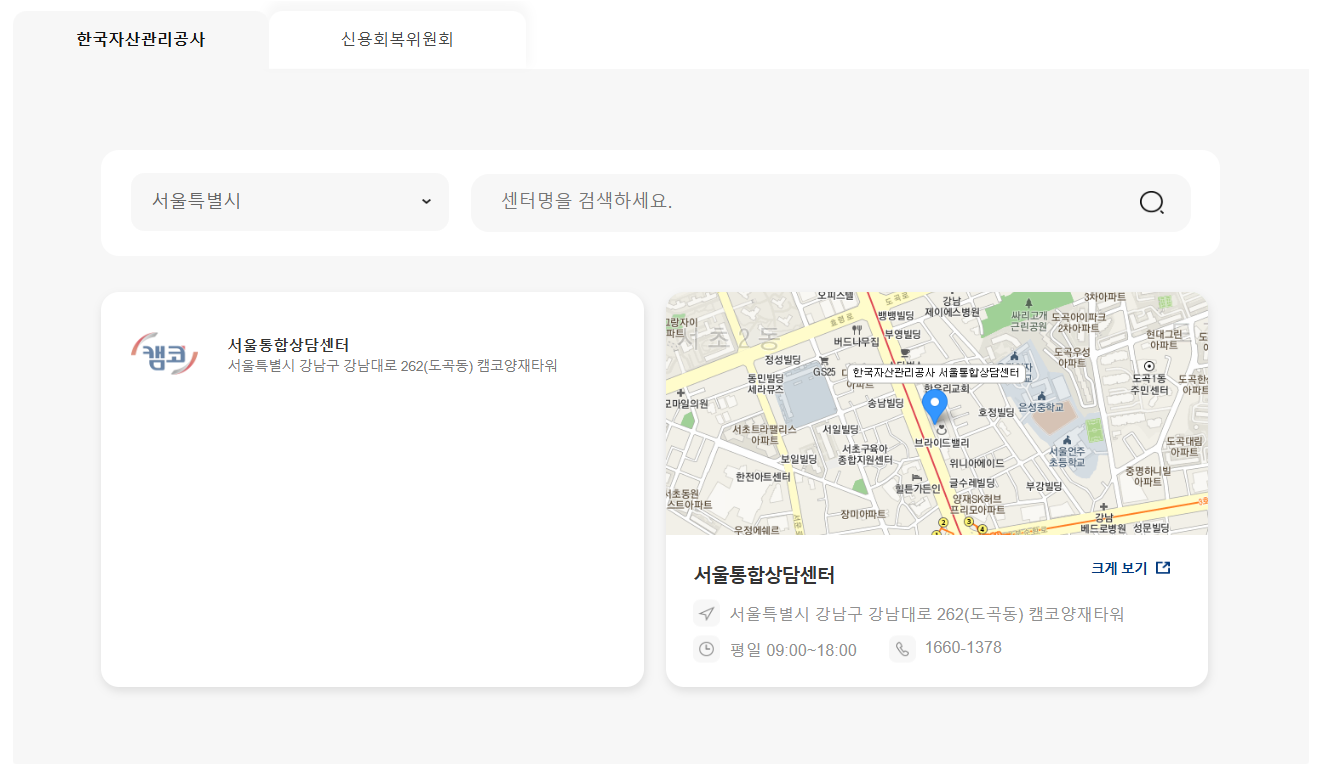Click the blue location pin on map
This screenshot has height=778, width=1325.
point(935,407)
